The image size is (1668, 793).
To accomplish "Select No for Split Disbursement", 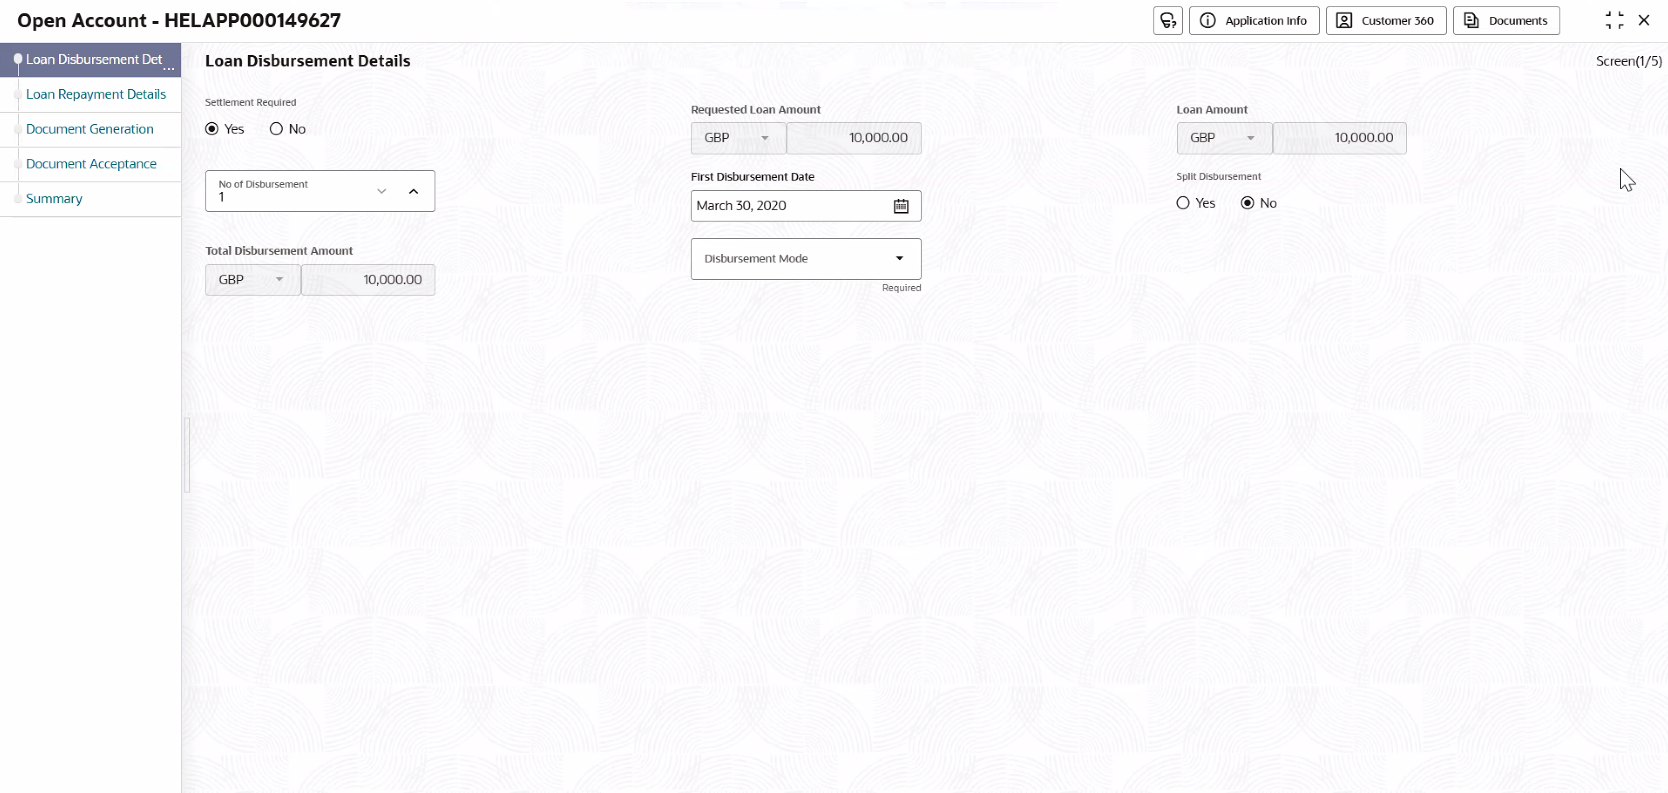I will (1247, 203).
